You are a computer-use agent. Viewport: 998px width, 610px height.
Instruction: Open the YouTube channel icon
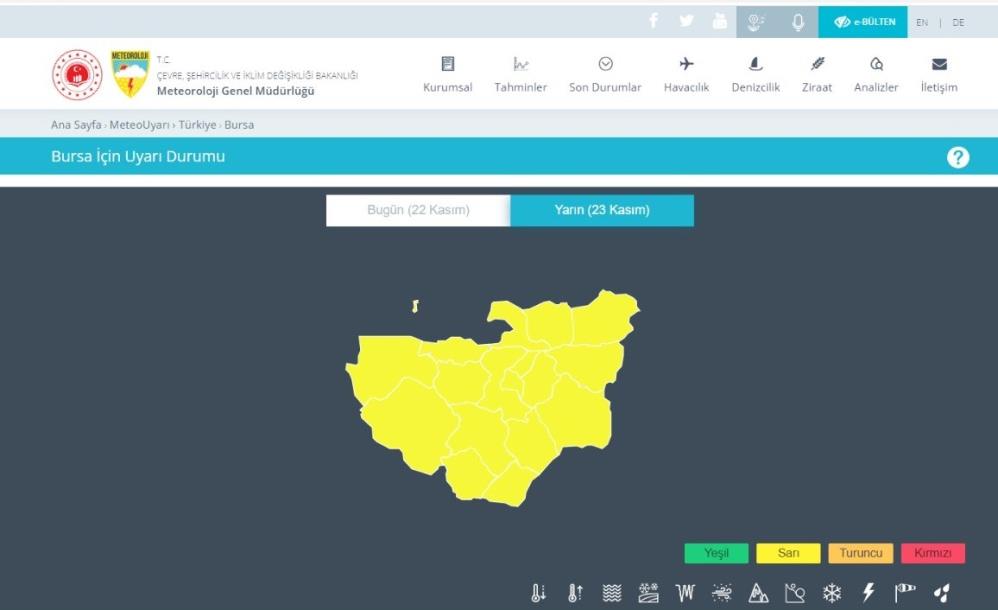coord(719,21)
